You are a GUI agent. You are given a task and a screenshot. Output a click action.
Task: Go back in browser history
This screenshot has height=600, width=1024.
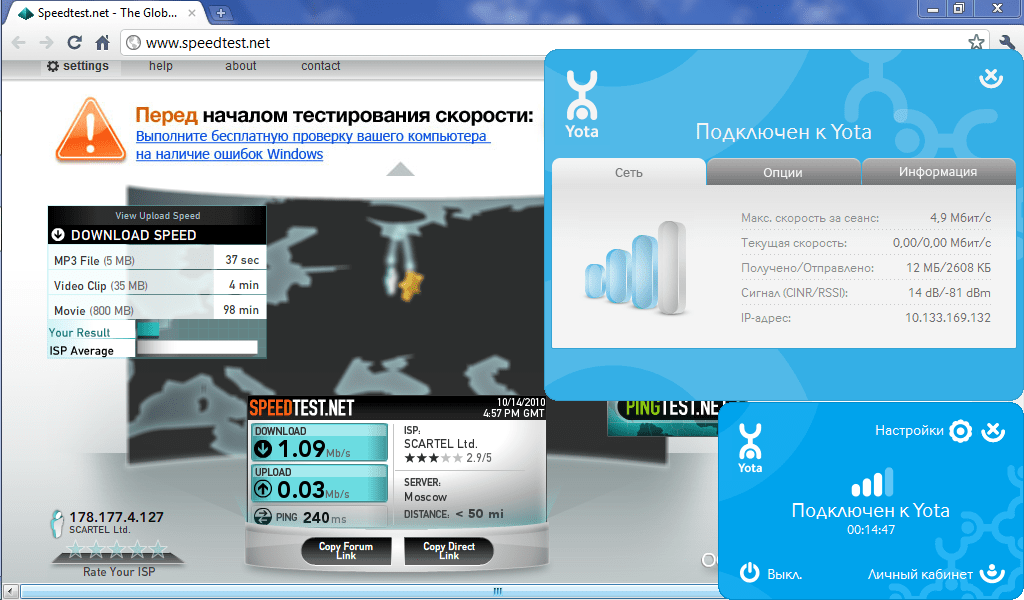[x=19, y=42]
